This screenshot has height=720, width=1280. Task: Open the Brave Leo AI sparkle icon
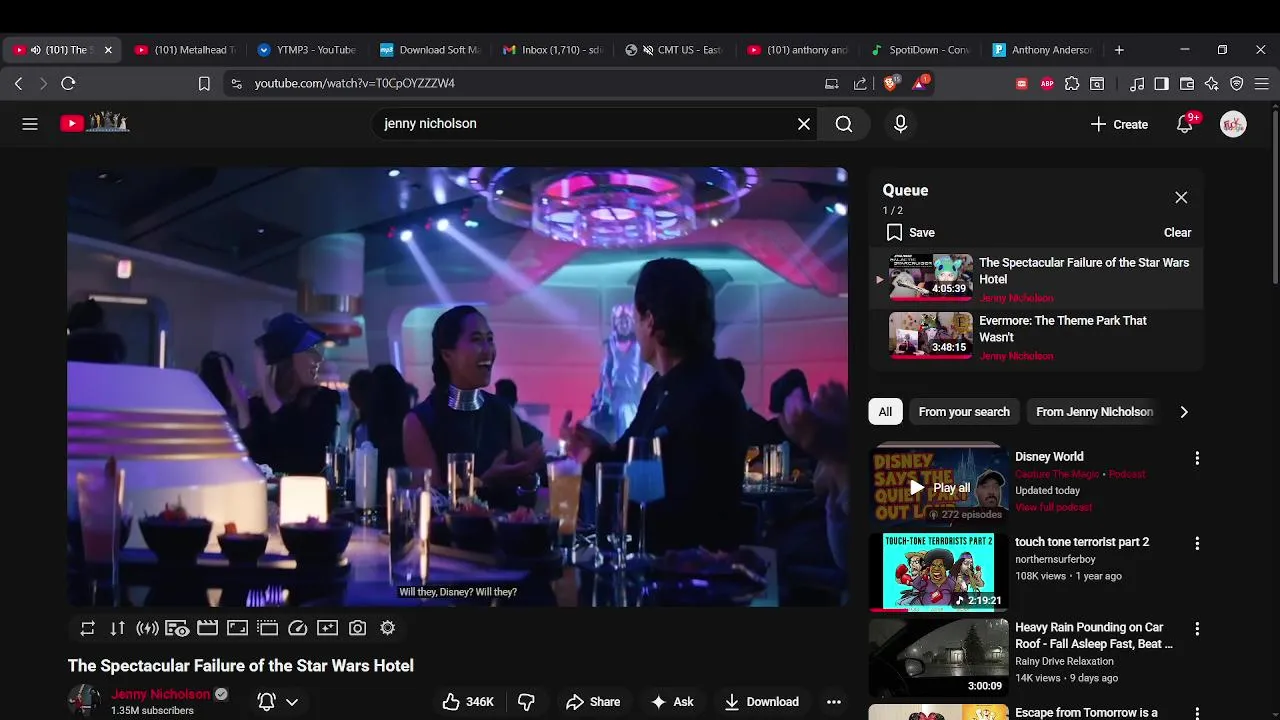[1212, 84]
